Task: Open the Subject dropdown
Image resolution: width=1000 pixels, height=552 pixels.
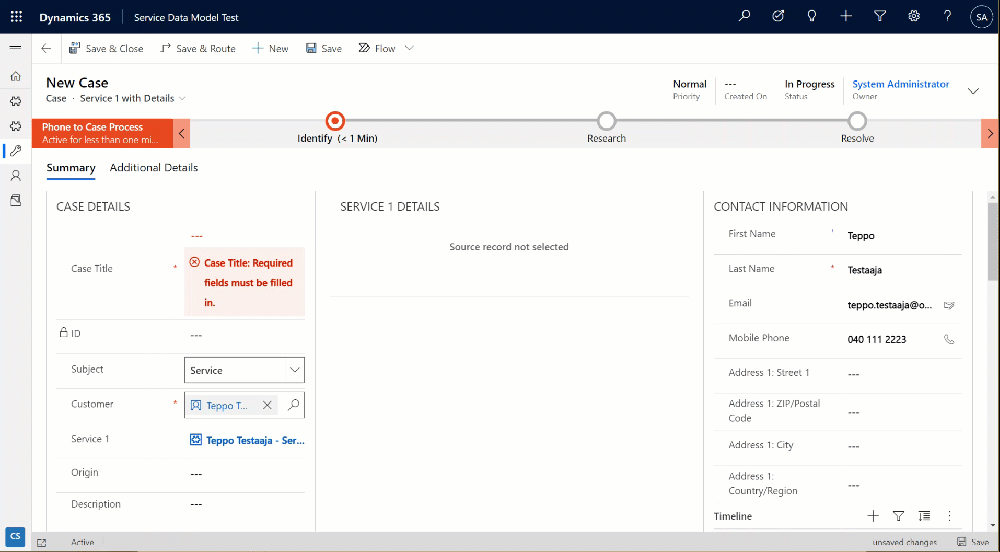Action: point(244,370)
